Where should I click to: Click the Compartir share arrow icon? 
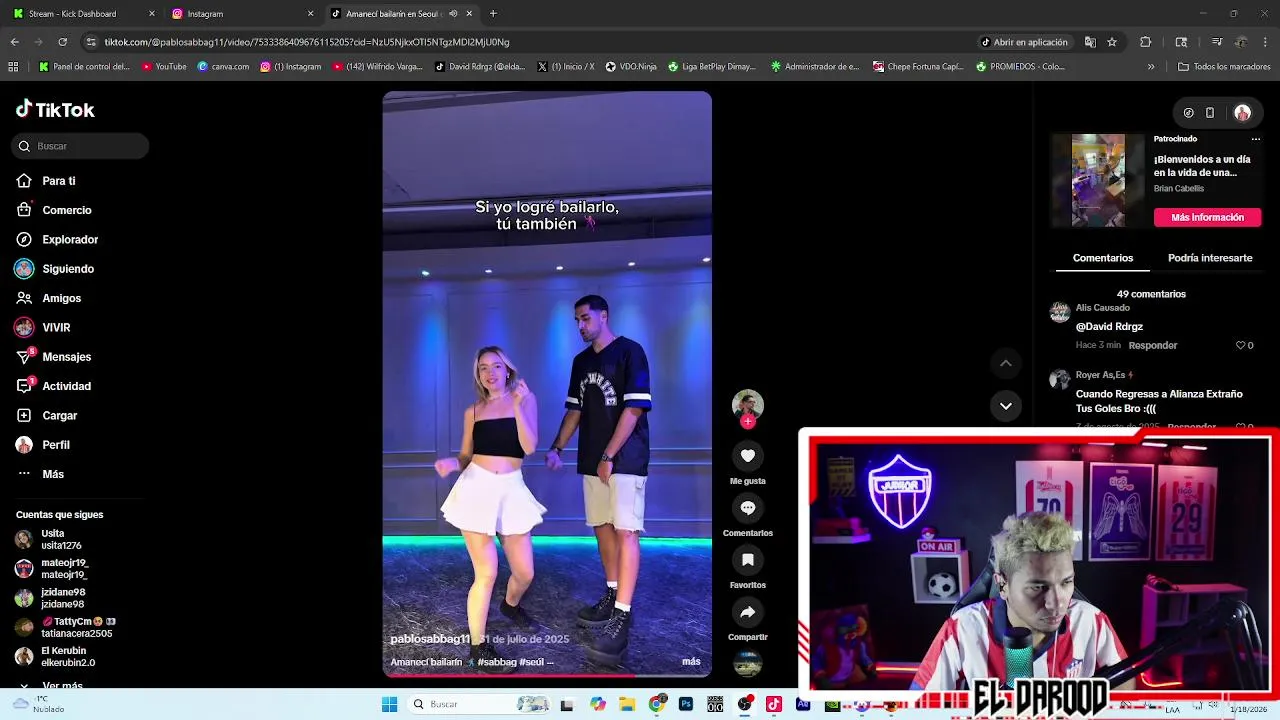pyautogui.click(x=747, y=611)
